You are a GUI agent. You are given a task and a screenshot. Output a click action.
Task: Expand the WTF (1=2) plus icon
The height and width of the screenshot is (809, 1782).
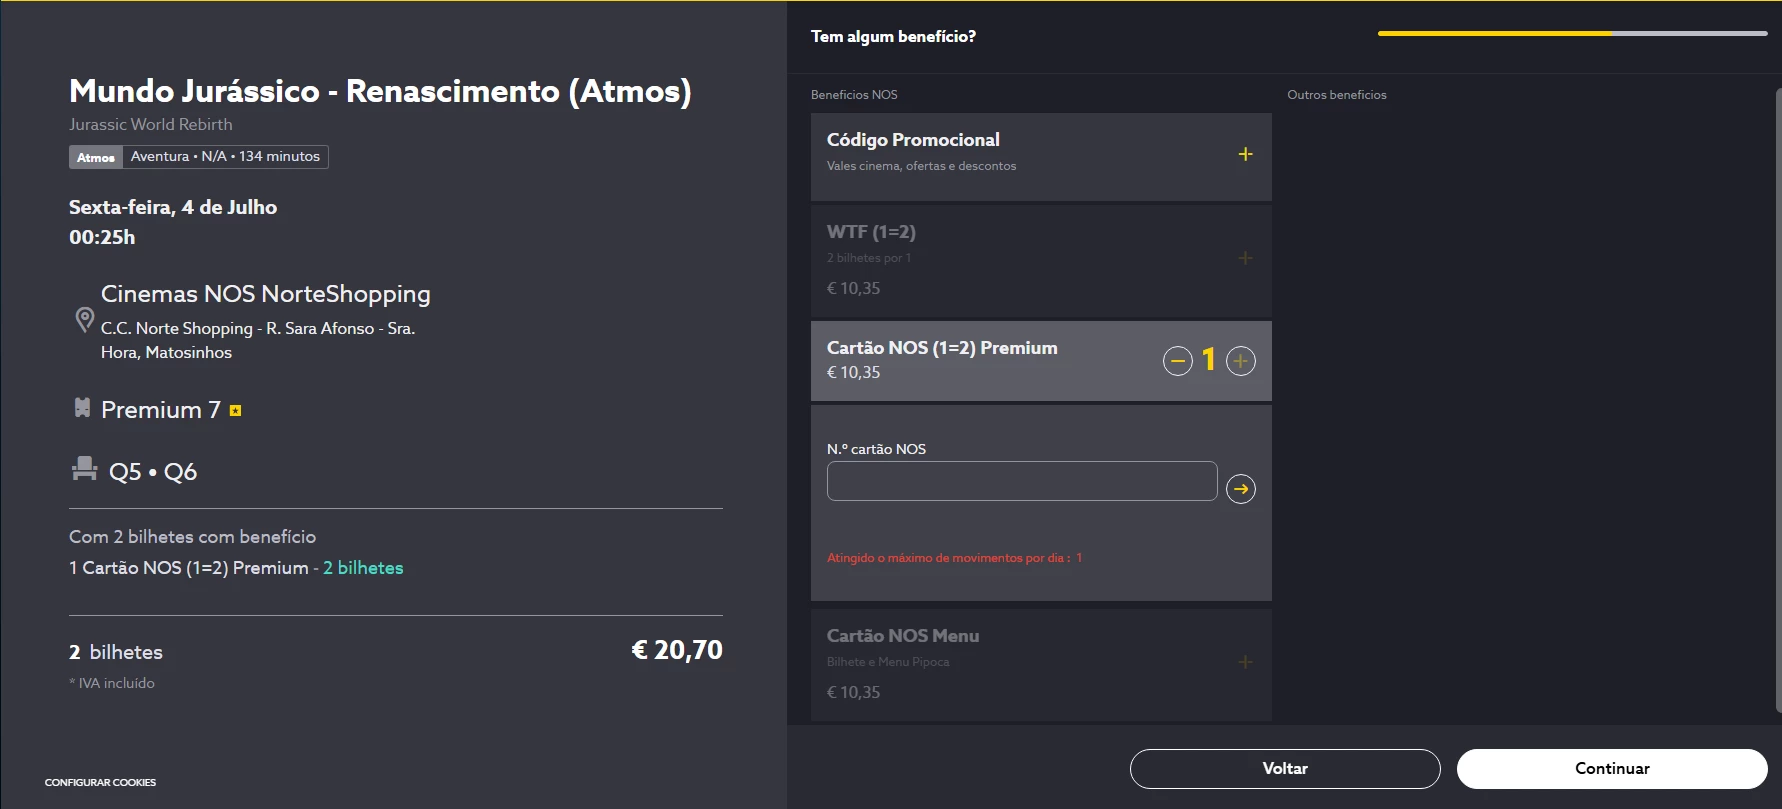(x=1245, y=258)
